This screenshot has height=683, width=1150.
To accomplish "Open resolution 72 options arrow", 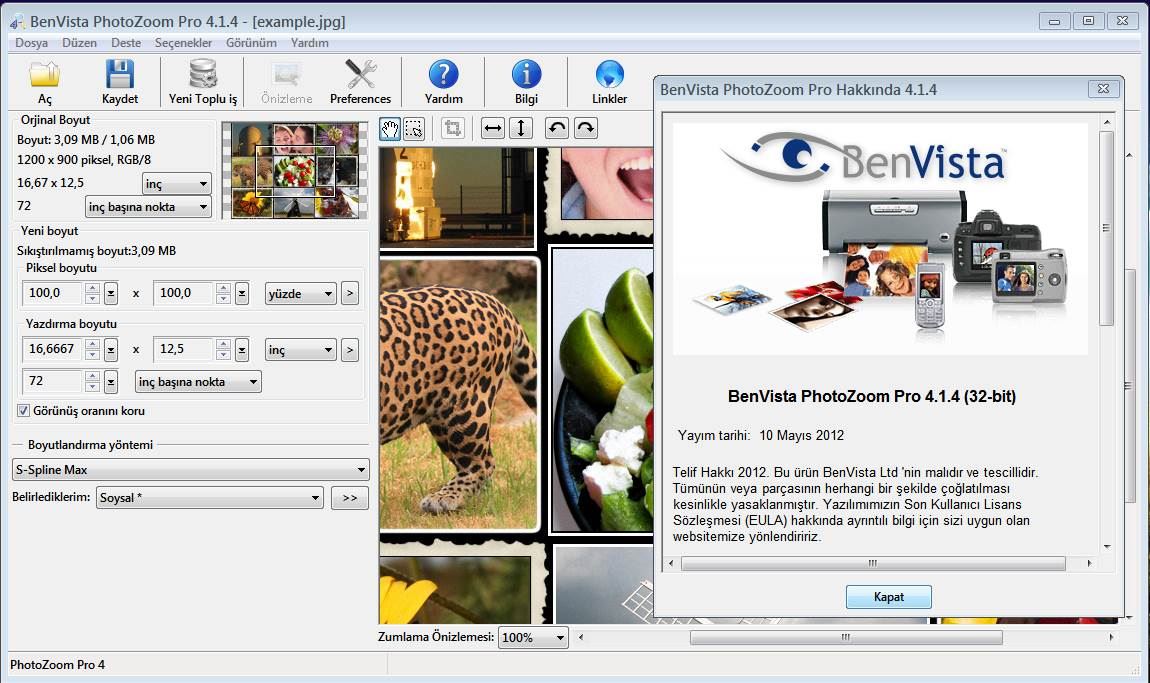I will coord(111,381).
